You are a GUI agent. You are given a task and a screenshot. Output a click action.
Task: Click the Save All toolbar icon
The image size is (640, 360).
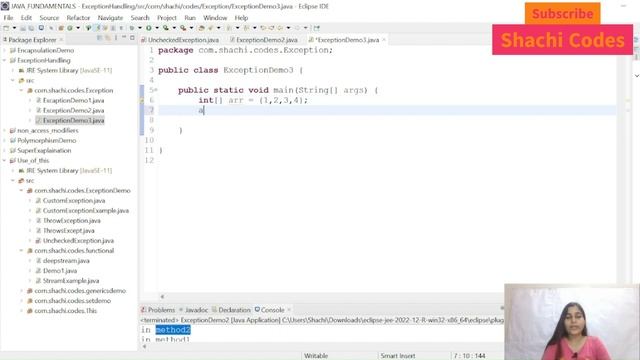coord(31,28)
